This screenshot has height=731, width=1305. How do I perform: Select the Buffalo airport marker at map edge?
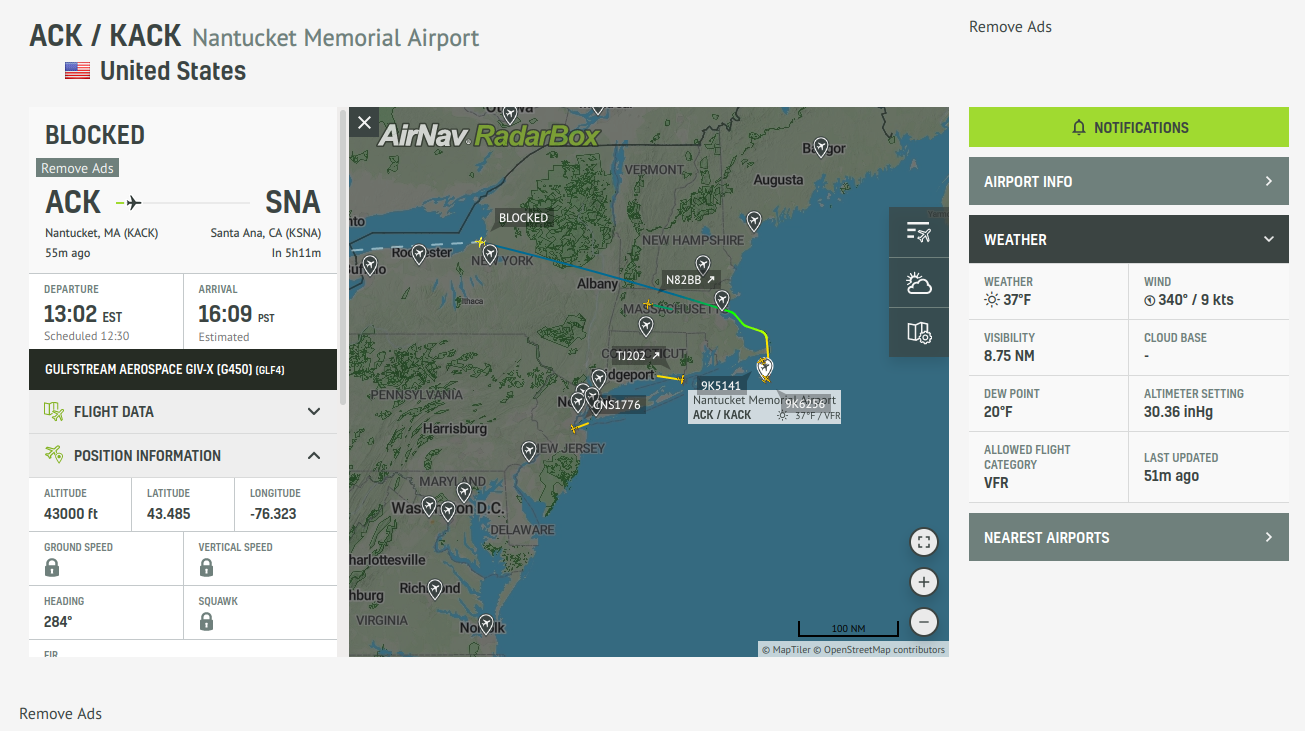pos(370,266)
